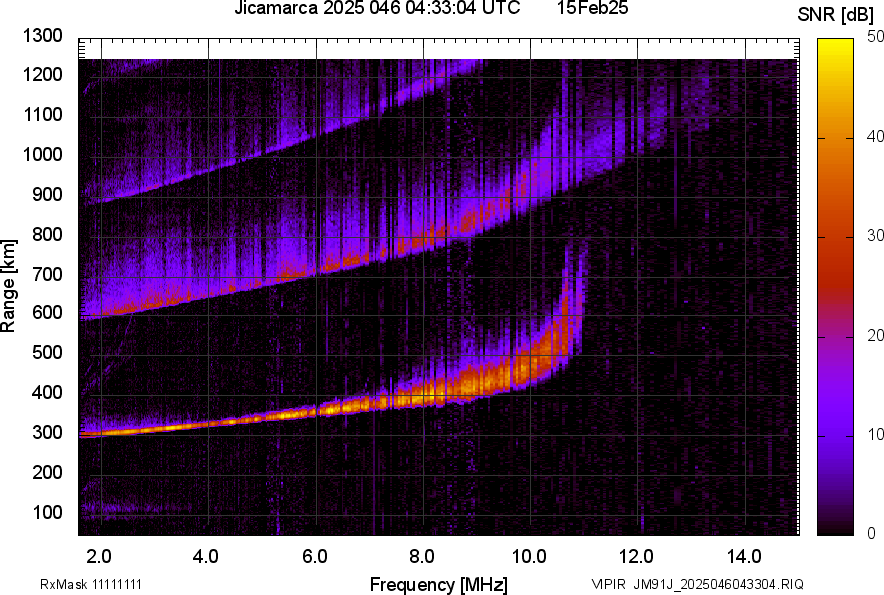Click the frequency tick label "8.0"

pyautogui.click(x=422, y=557)
